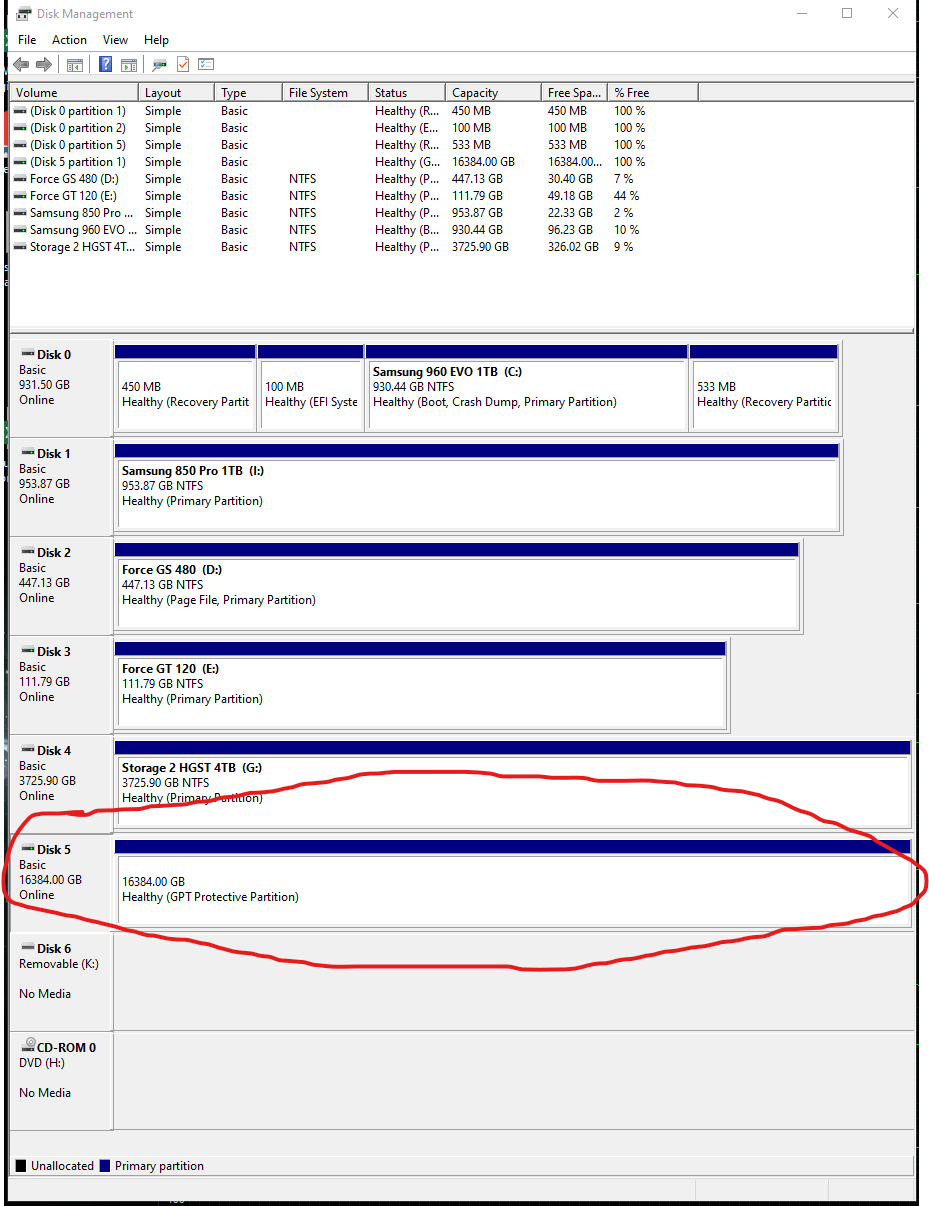This screenshot has height=1206, width=929.
Task: Click the Rescan Disks toolbar icon
Action: [159, 65]
